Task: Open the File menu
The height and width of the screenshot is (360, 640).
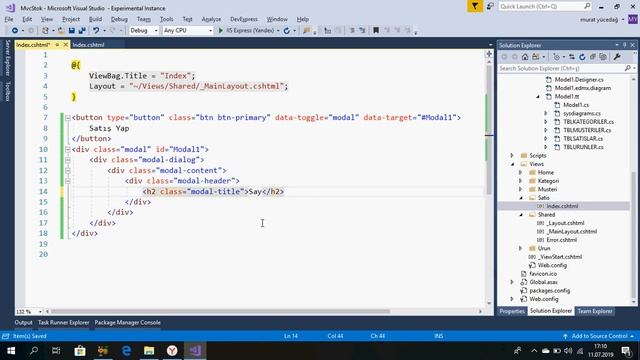Action: (9, 19)
